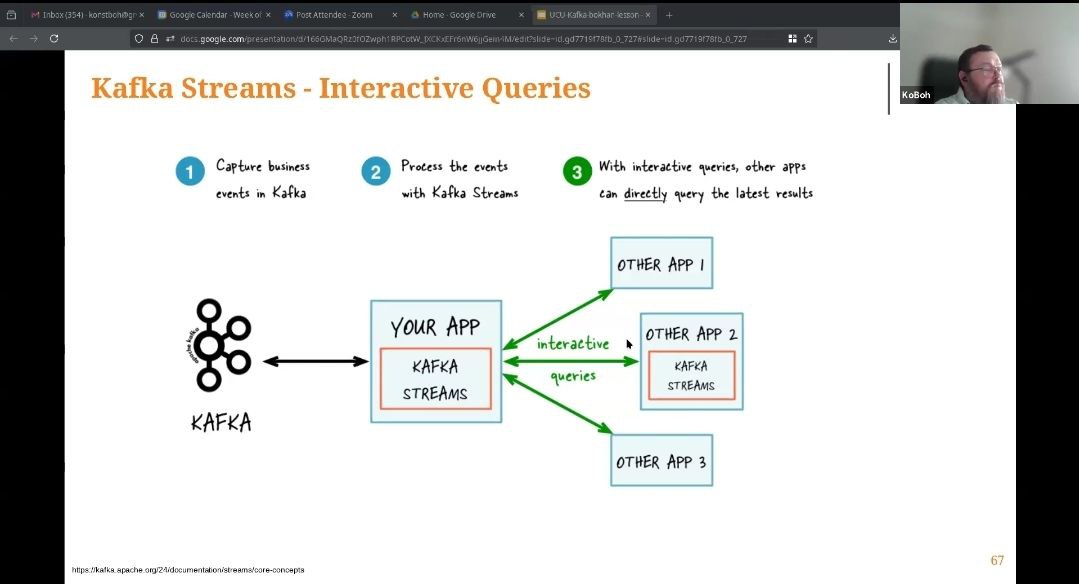Image resolution: width=1079 pixels, height=584 pixels.
Task: Click the slide title Kafka Streams - Interactive Queries
Action: [341, 88]
